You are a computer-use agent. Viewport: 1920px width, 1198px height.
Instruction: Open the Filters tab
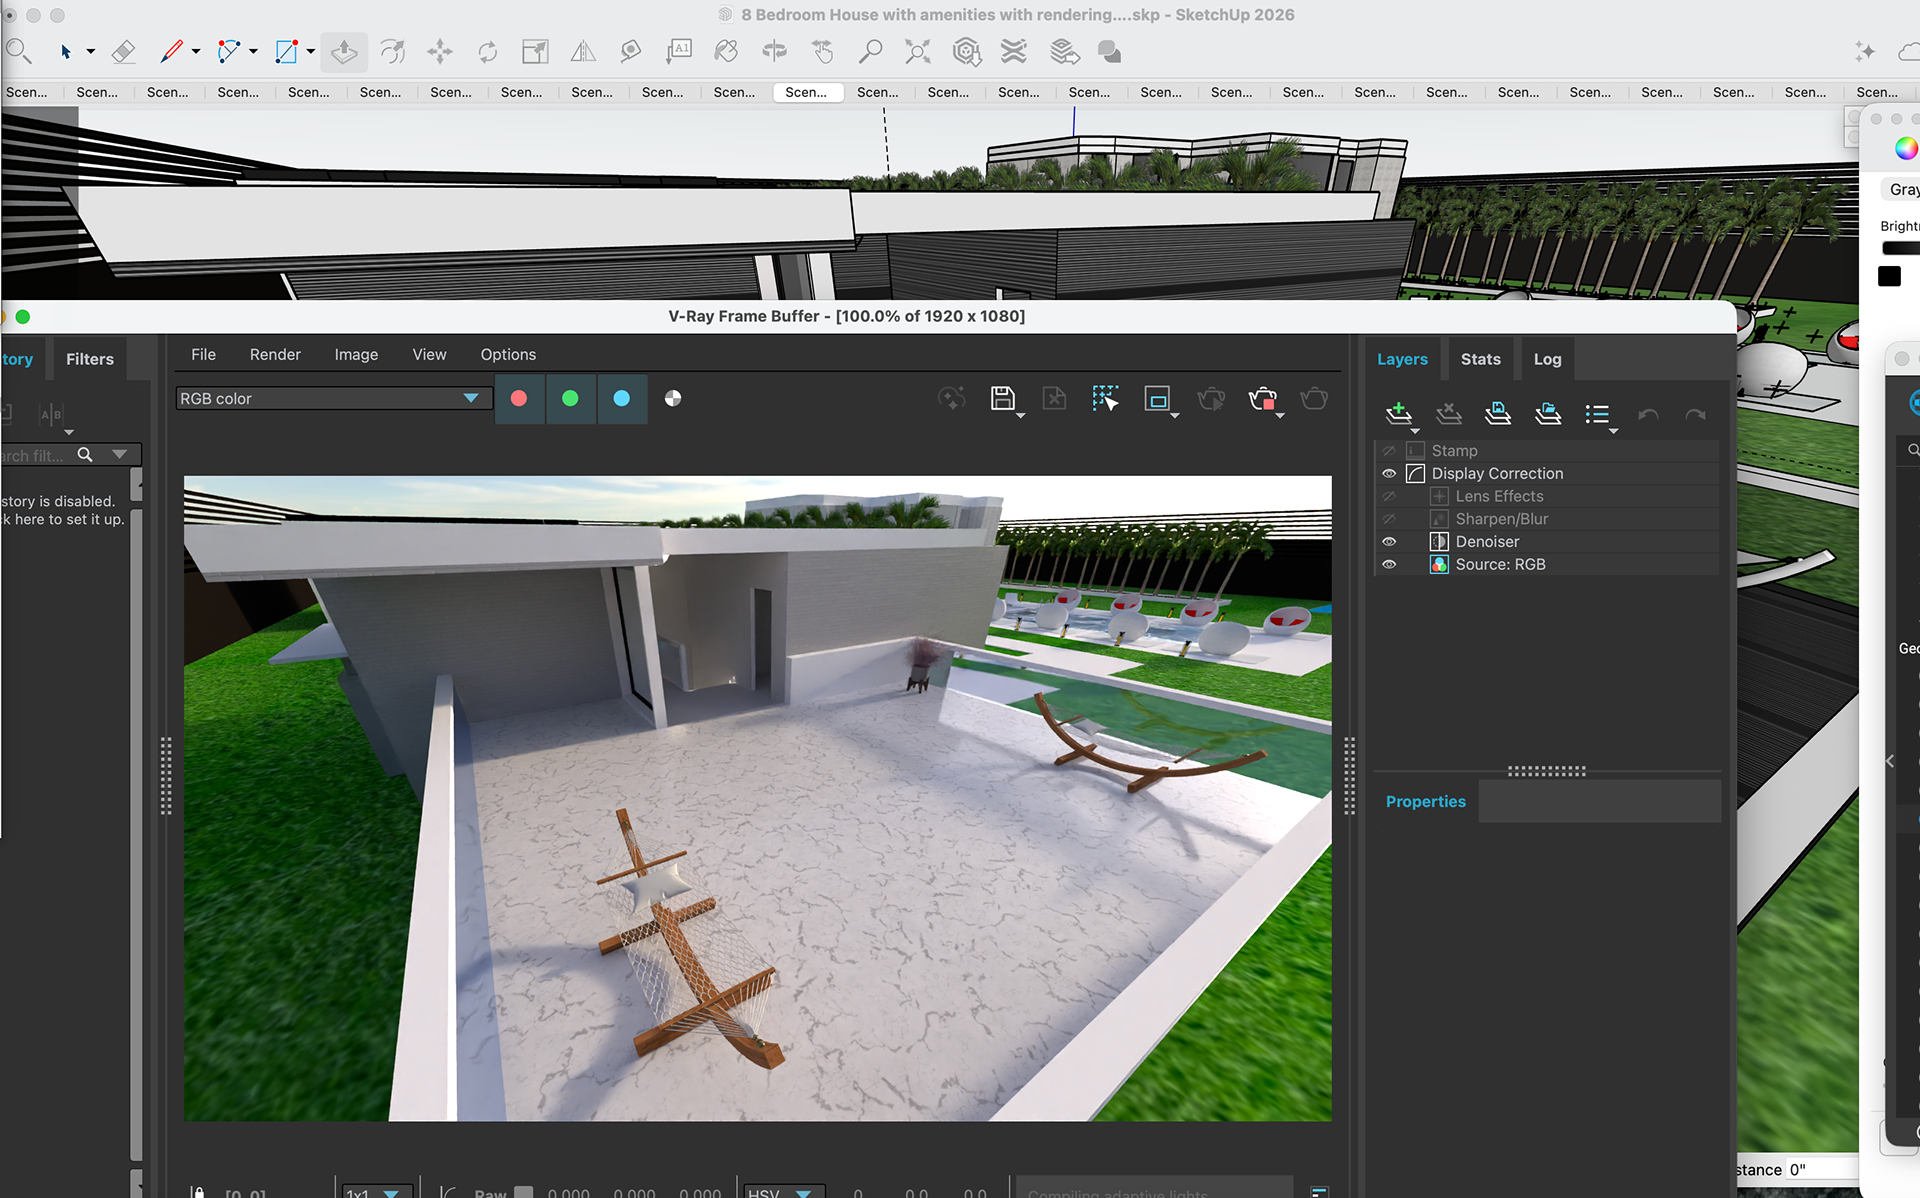90,359
